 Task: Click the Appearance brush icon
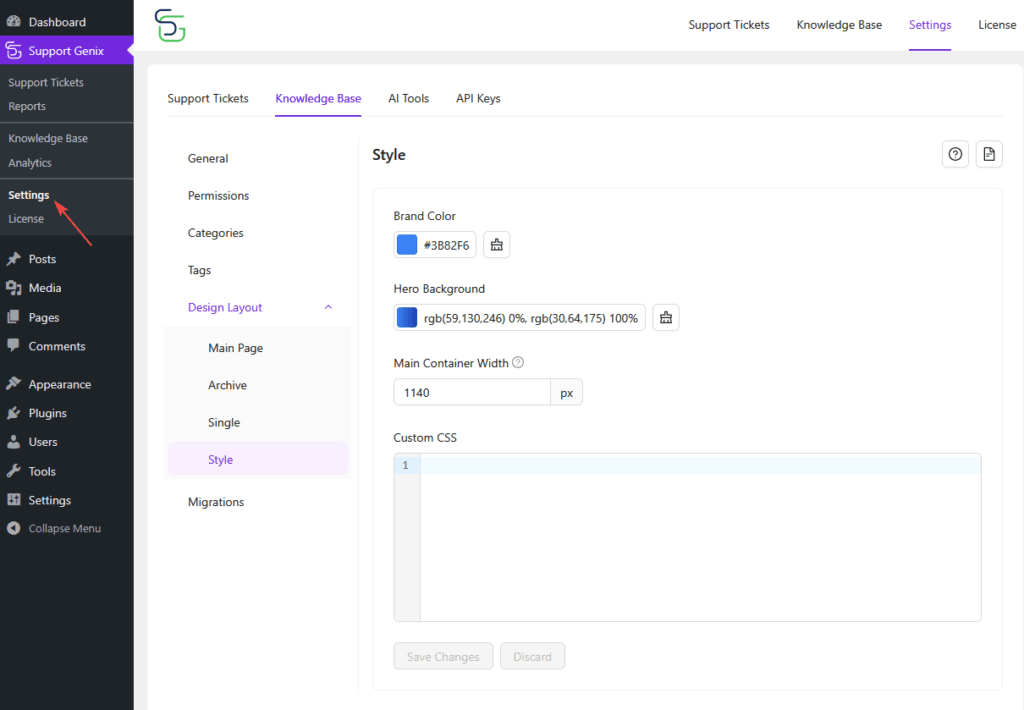tap(14, 383)
